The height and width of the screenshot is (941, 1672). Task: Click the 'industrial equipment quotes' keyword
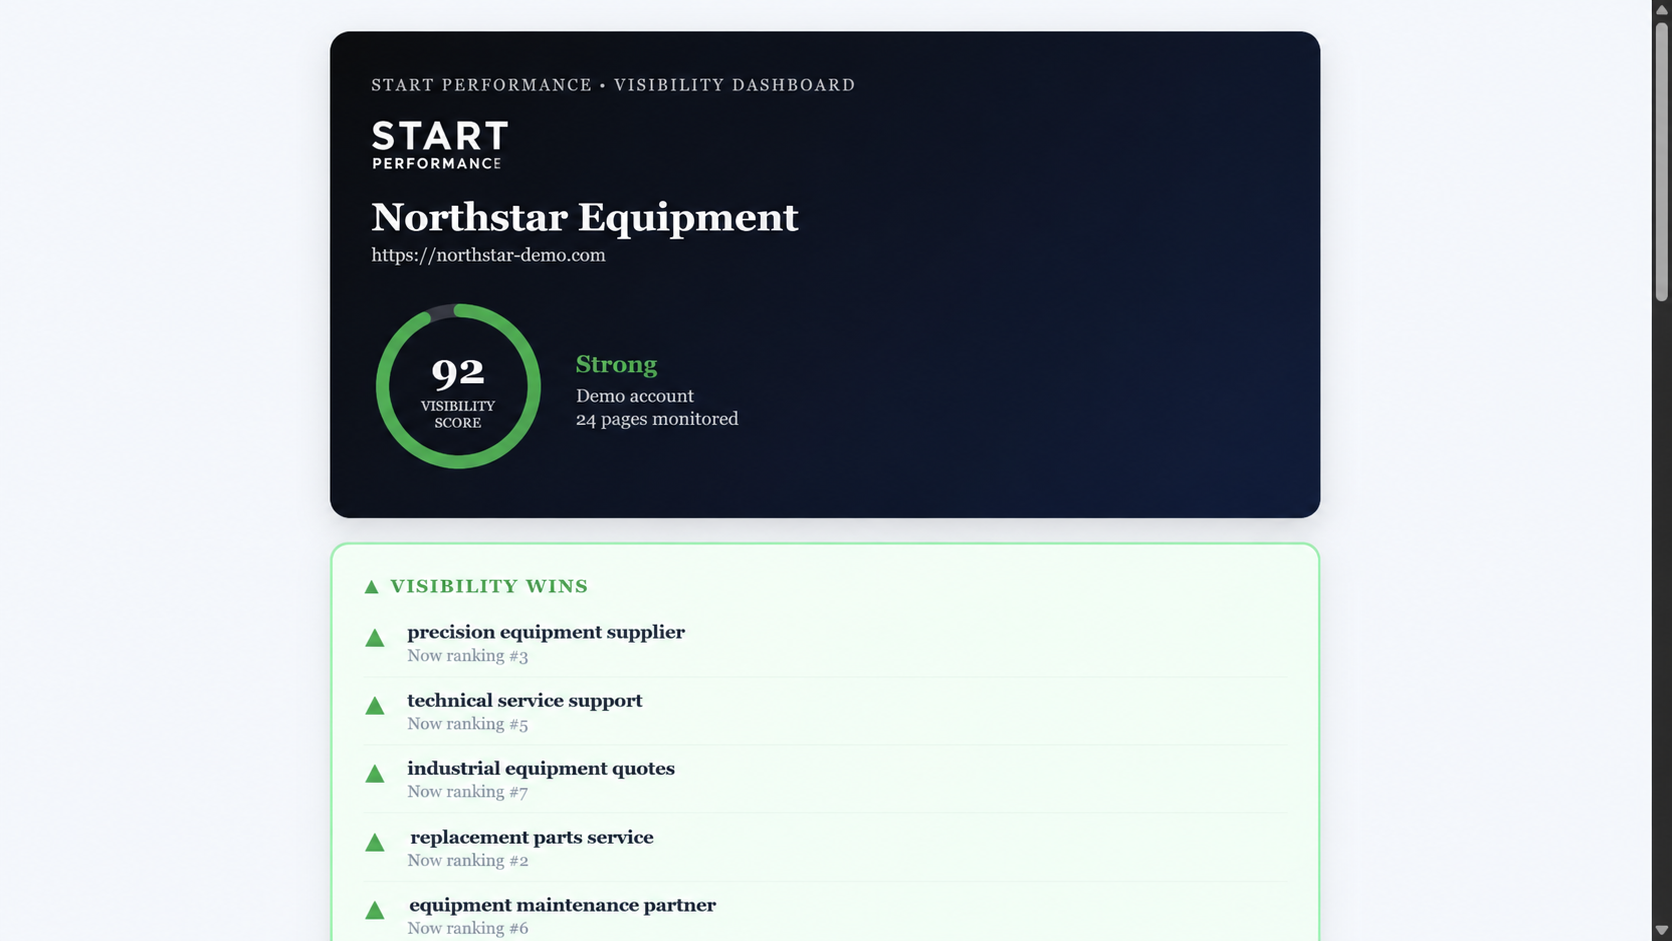click(541, 768)
